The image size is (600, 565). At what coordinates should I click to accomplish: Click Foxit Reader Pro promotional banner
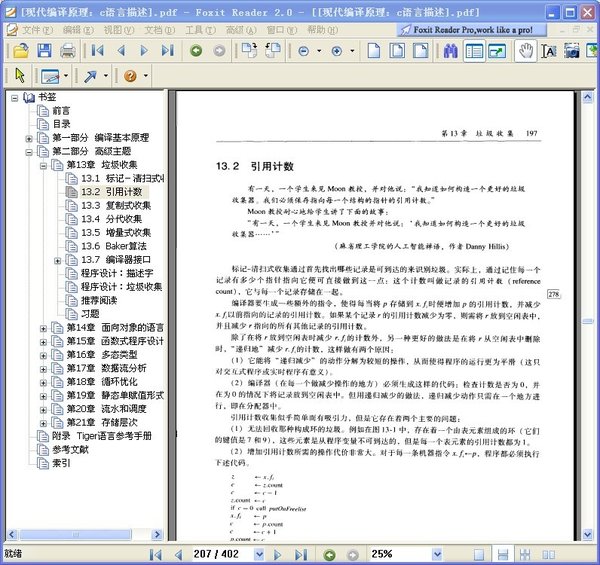(x=471, y=30)
